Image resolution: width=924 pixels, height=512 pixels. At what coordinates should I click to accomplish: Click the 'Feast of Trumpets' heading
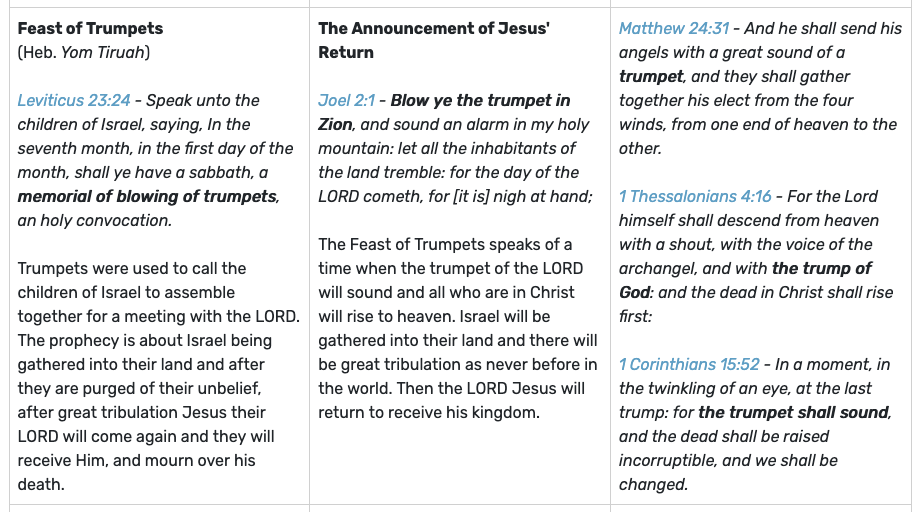point(90,29)
